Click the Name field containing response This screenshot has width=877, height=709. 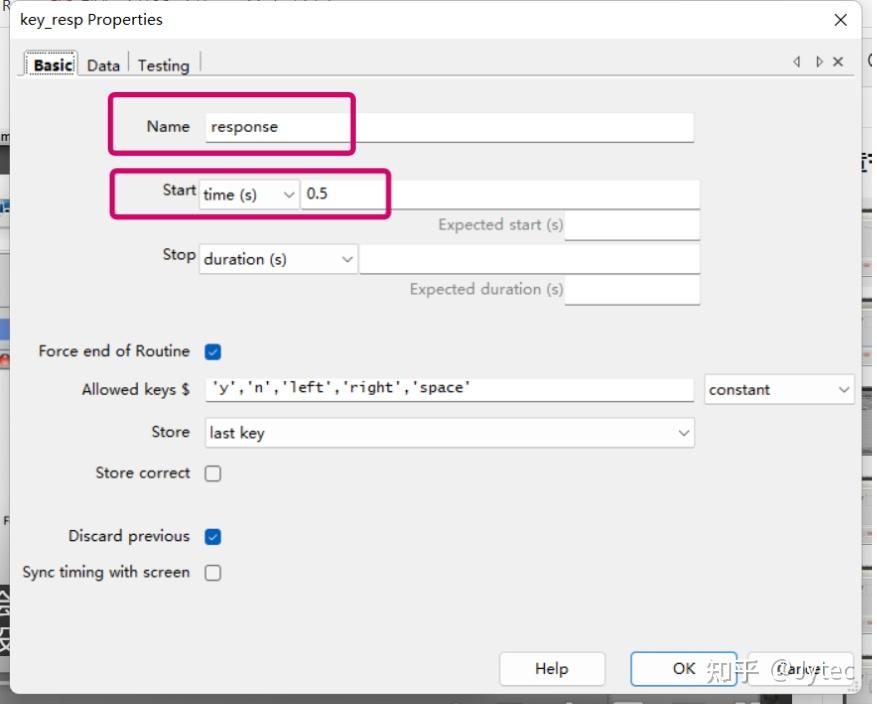point(449,128)
